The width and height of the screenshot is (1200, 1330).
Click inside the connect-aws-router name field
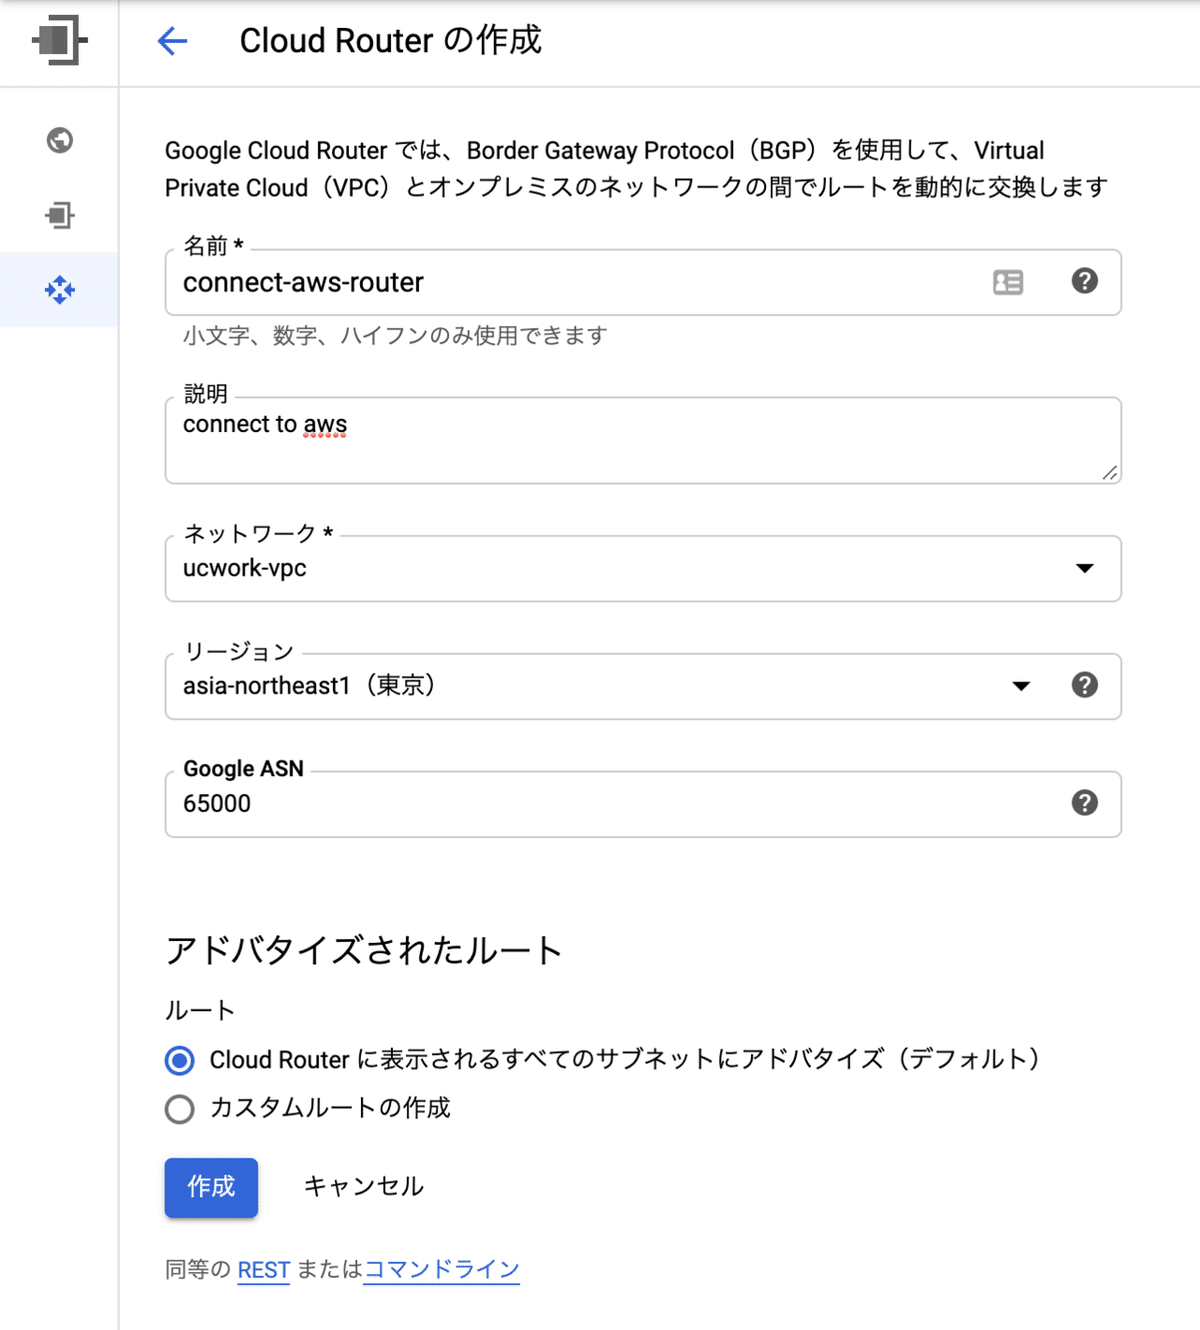[500, 282]
